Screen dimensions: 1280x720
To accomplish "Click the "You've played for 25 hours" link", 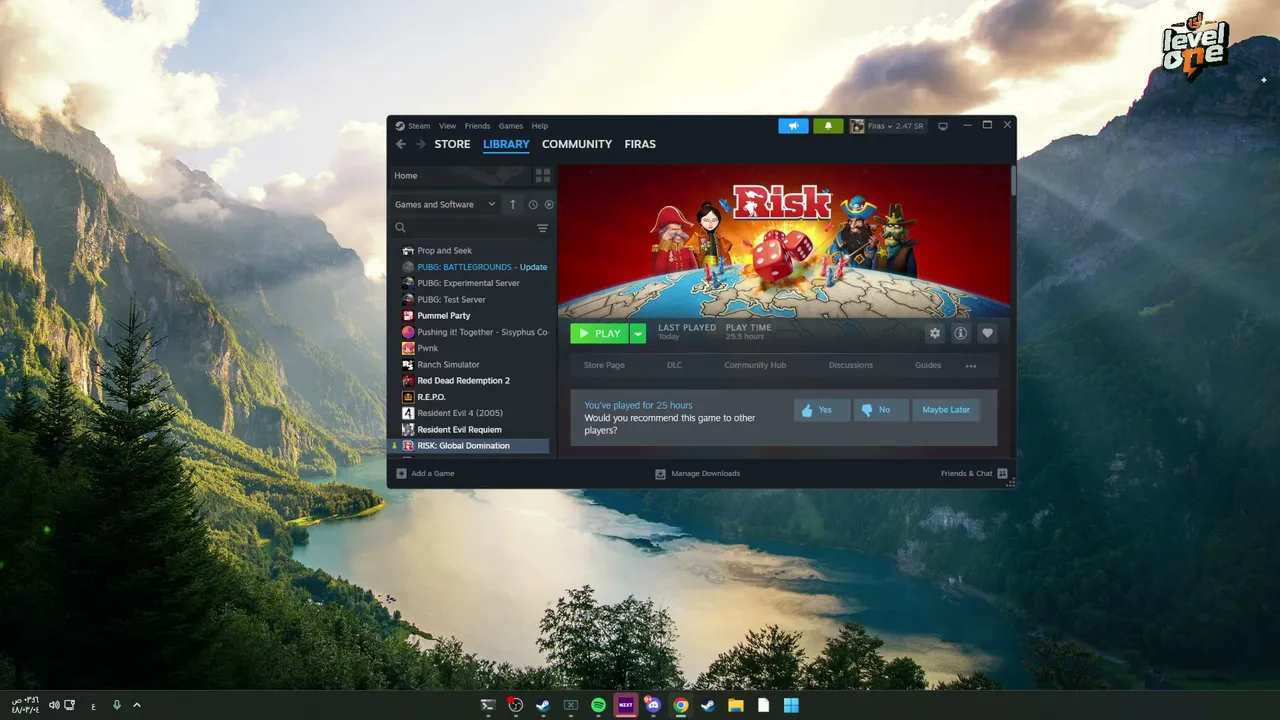I will [x=638, y=405].
